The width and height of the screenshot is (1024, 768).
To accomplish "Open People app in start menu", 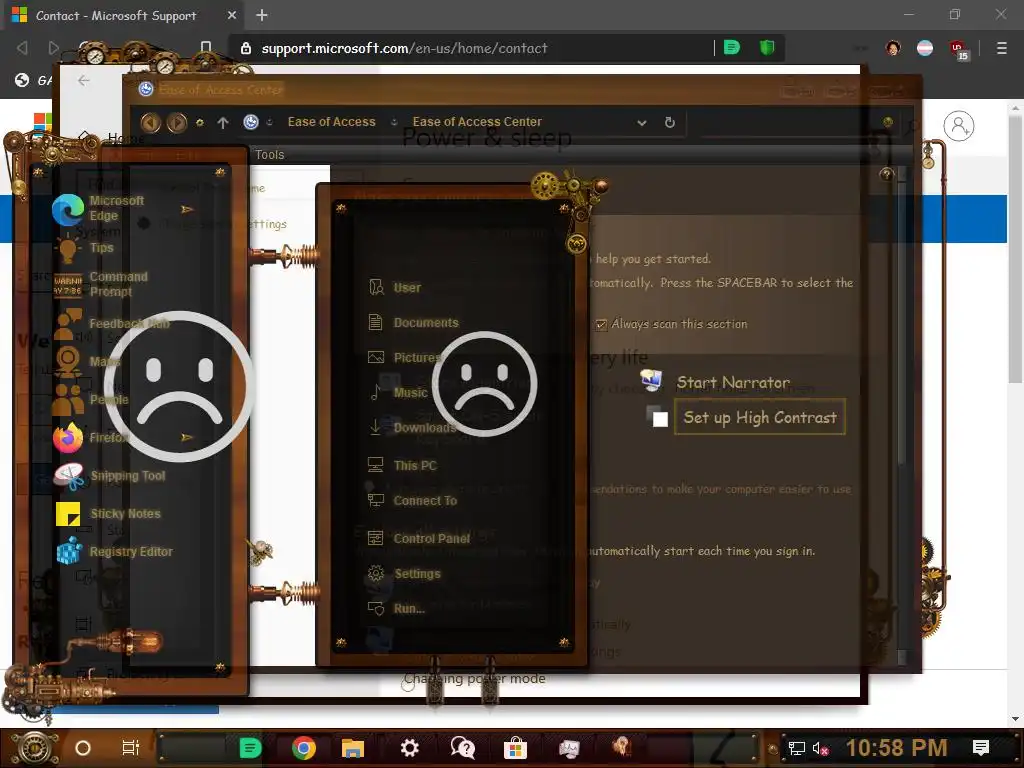I will click(91, 400).
